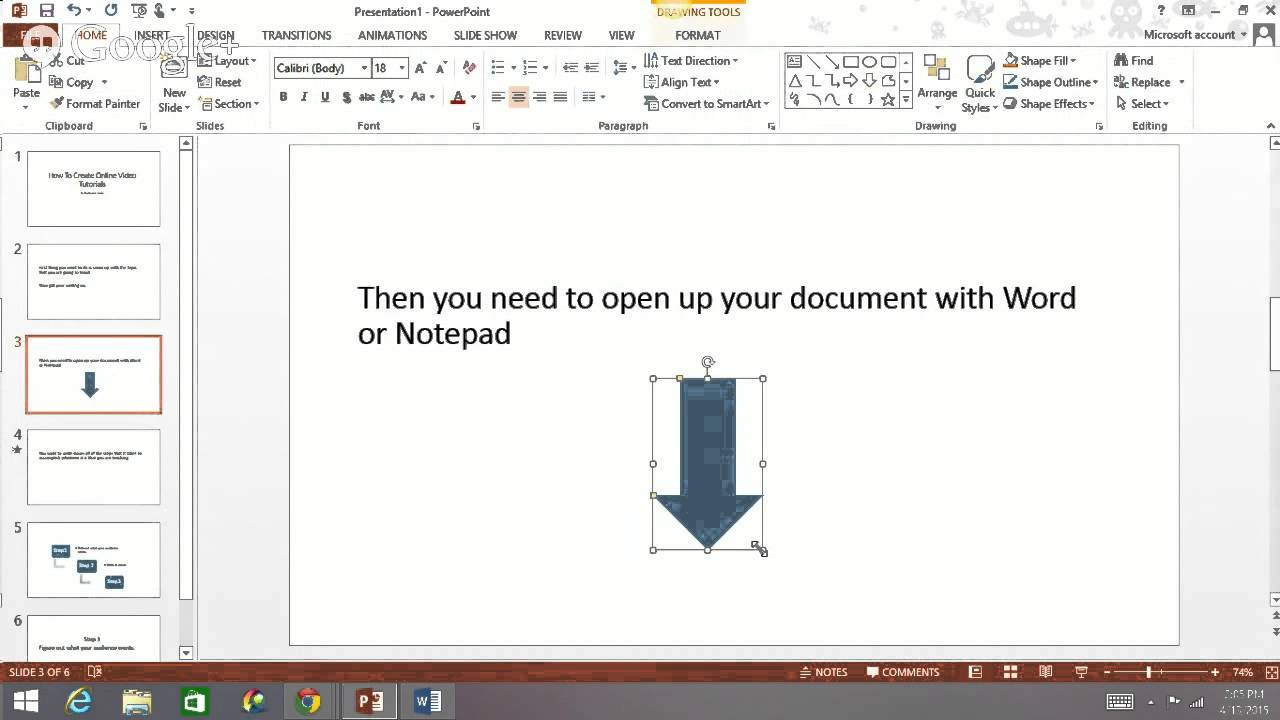The height and width of the screenshot is (720, 1280).
Task: Apply Strikethrough text formatting
Action: pyautogui.click(x=367, y=97)
